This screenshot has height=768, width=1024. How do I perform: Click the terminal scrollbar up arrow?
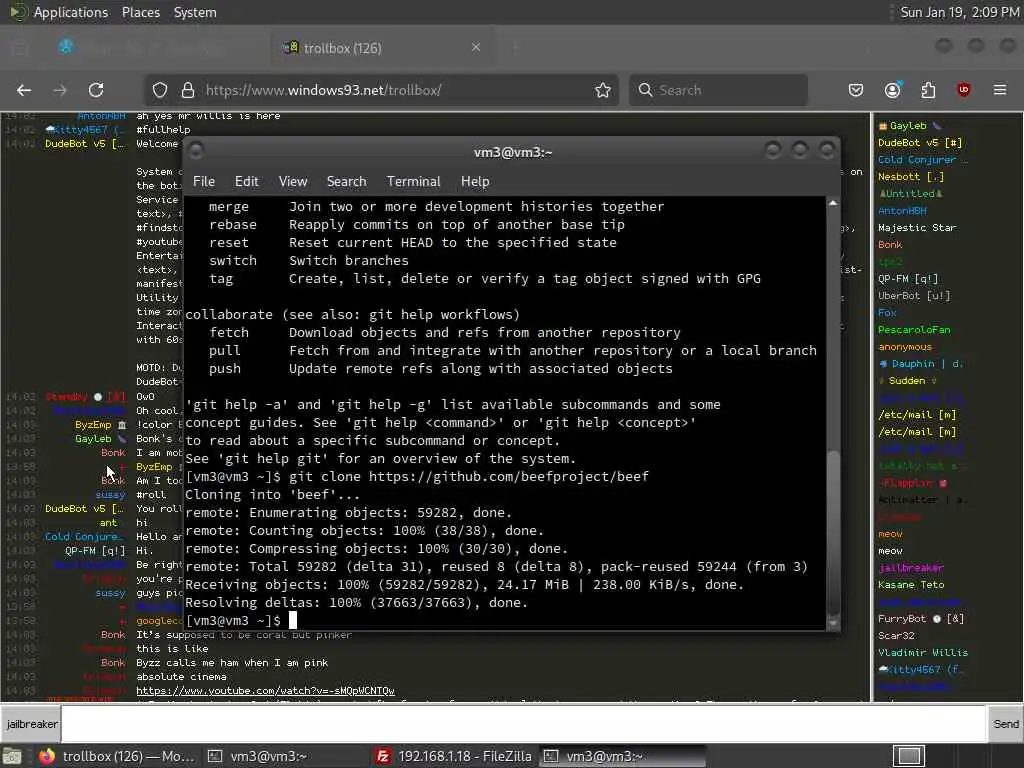833,203
